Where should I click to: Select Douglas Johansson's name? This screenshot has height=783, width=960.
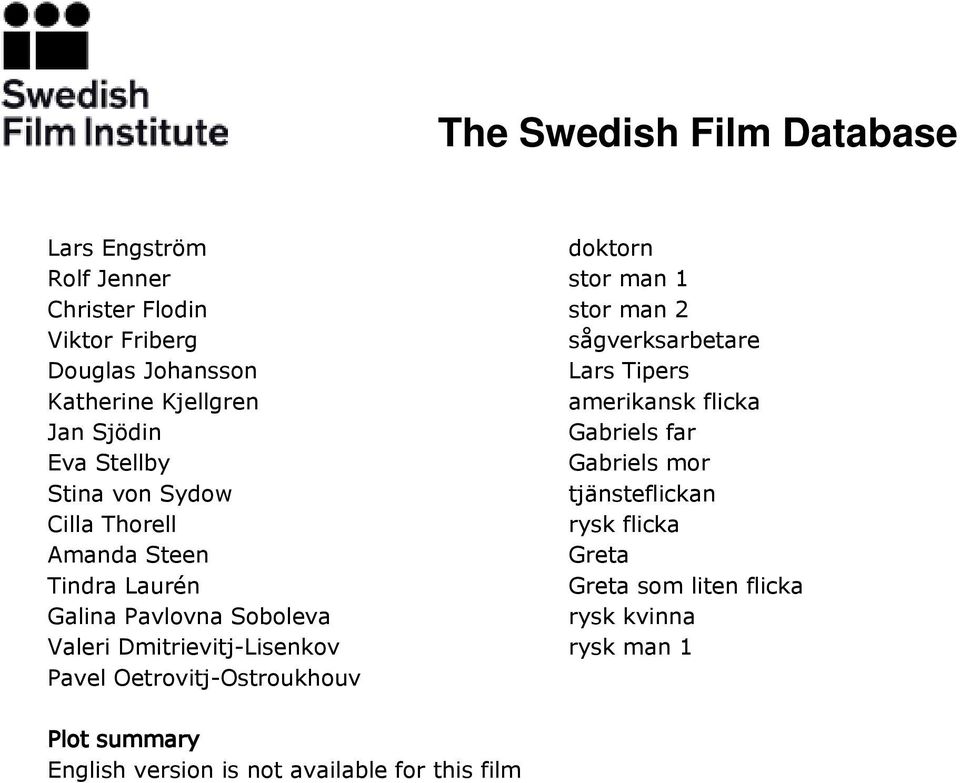tap(152, 371)
